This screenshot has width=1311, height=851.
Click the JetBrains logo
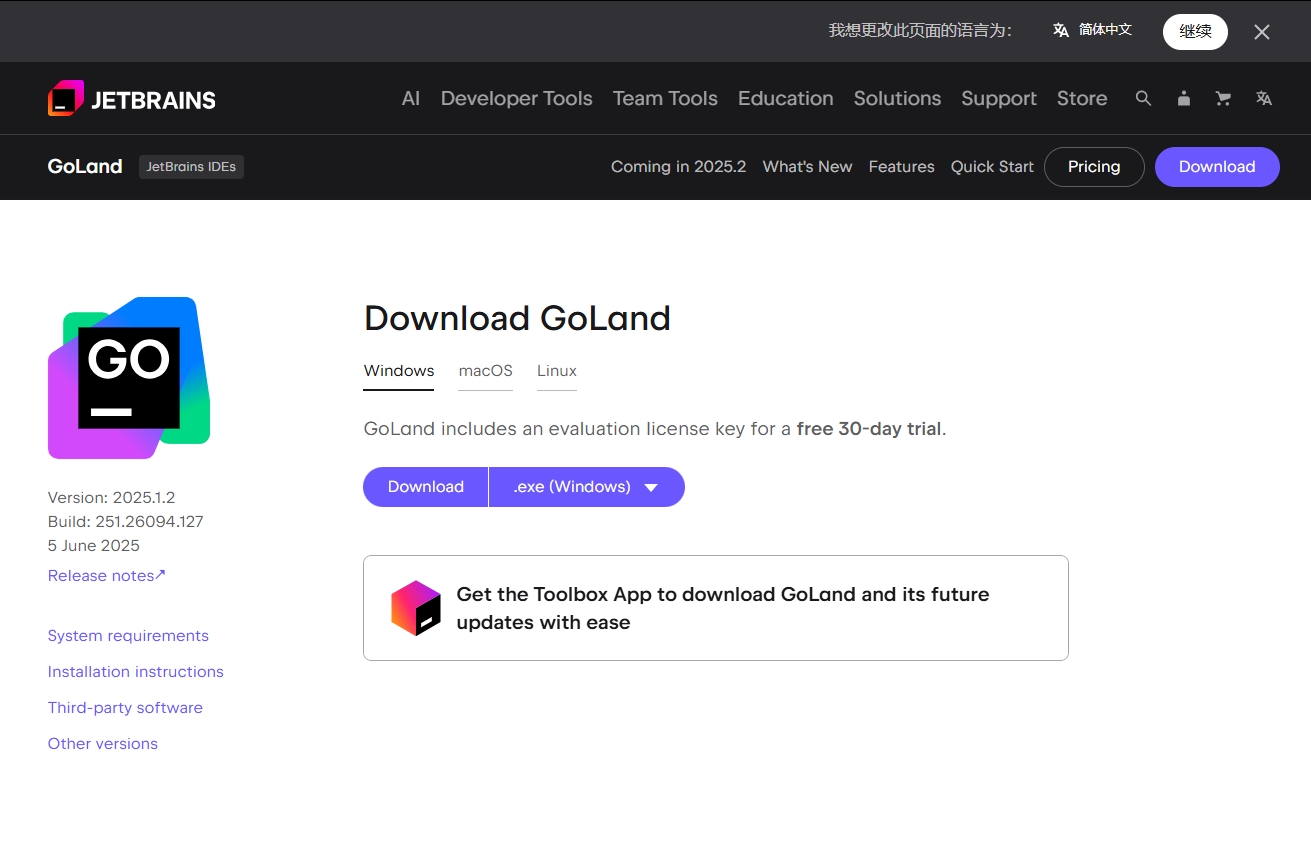point(132,98)
